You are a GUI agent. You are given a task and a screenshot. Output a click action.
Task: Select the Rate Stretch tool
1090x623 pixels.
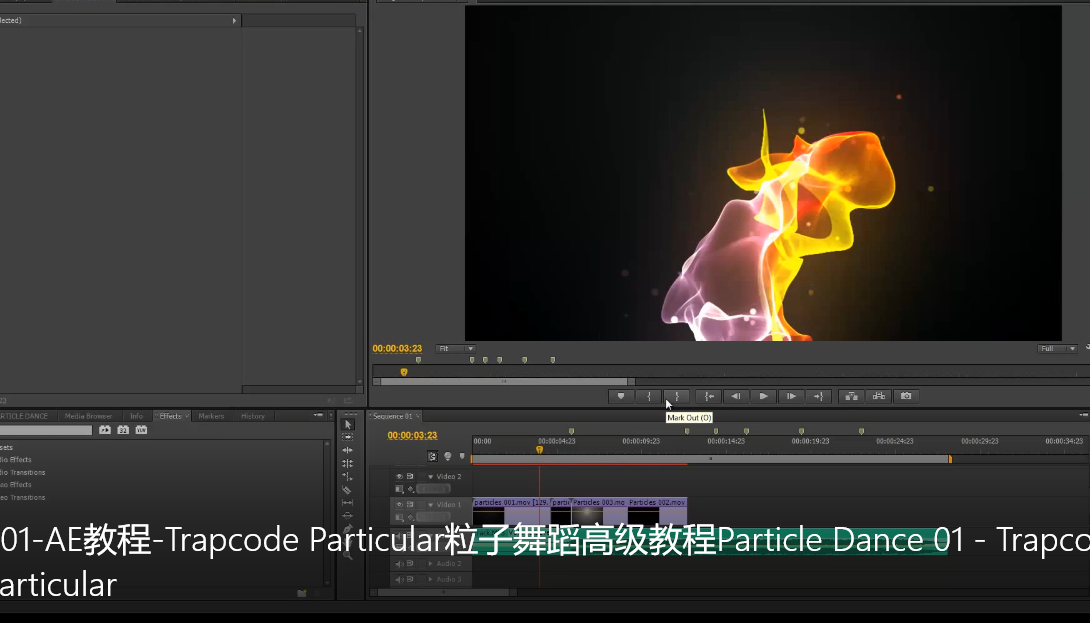click(x=348, y=476)
